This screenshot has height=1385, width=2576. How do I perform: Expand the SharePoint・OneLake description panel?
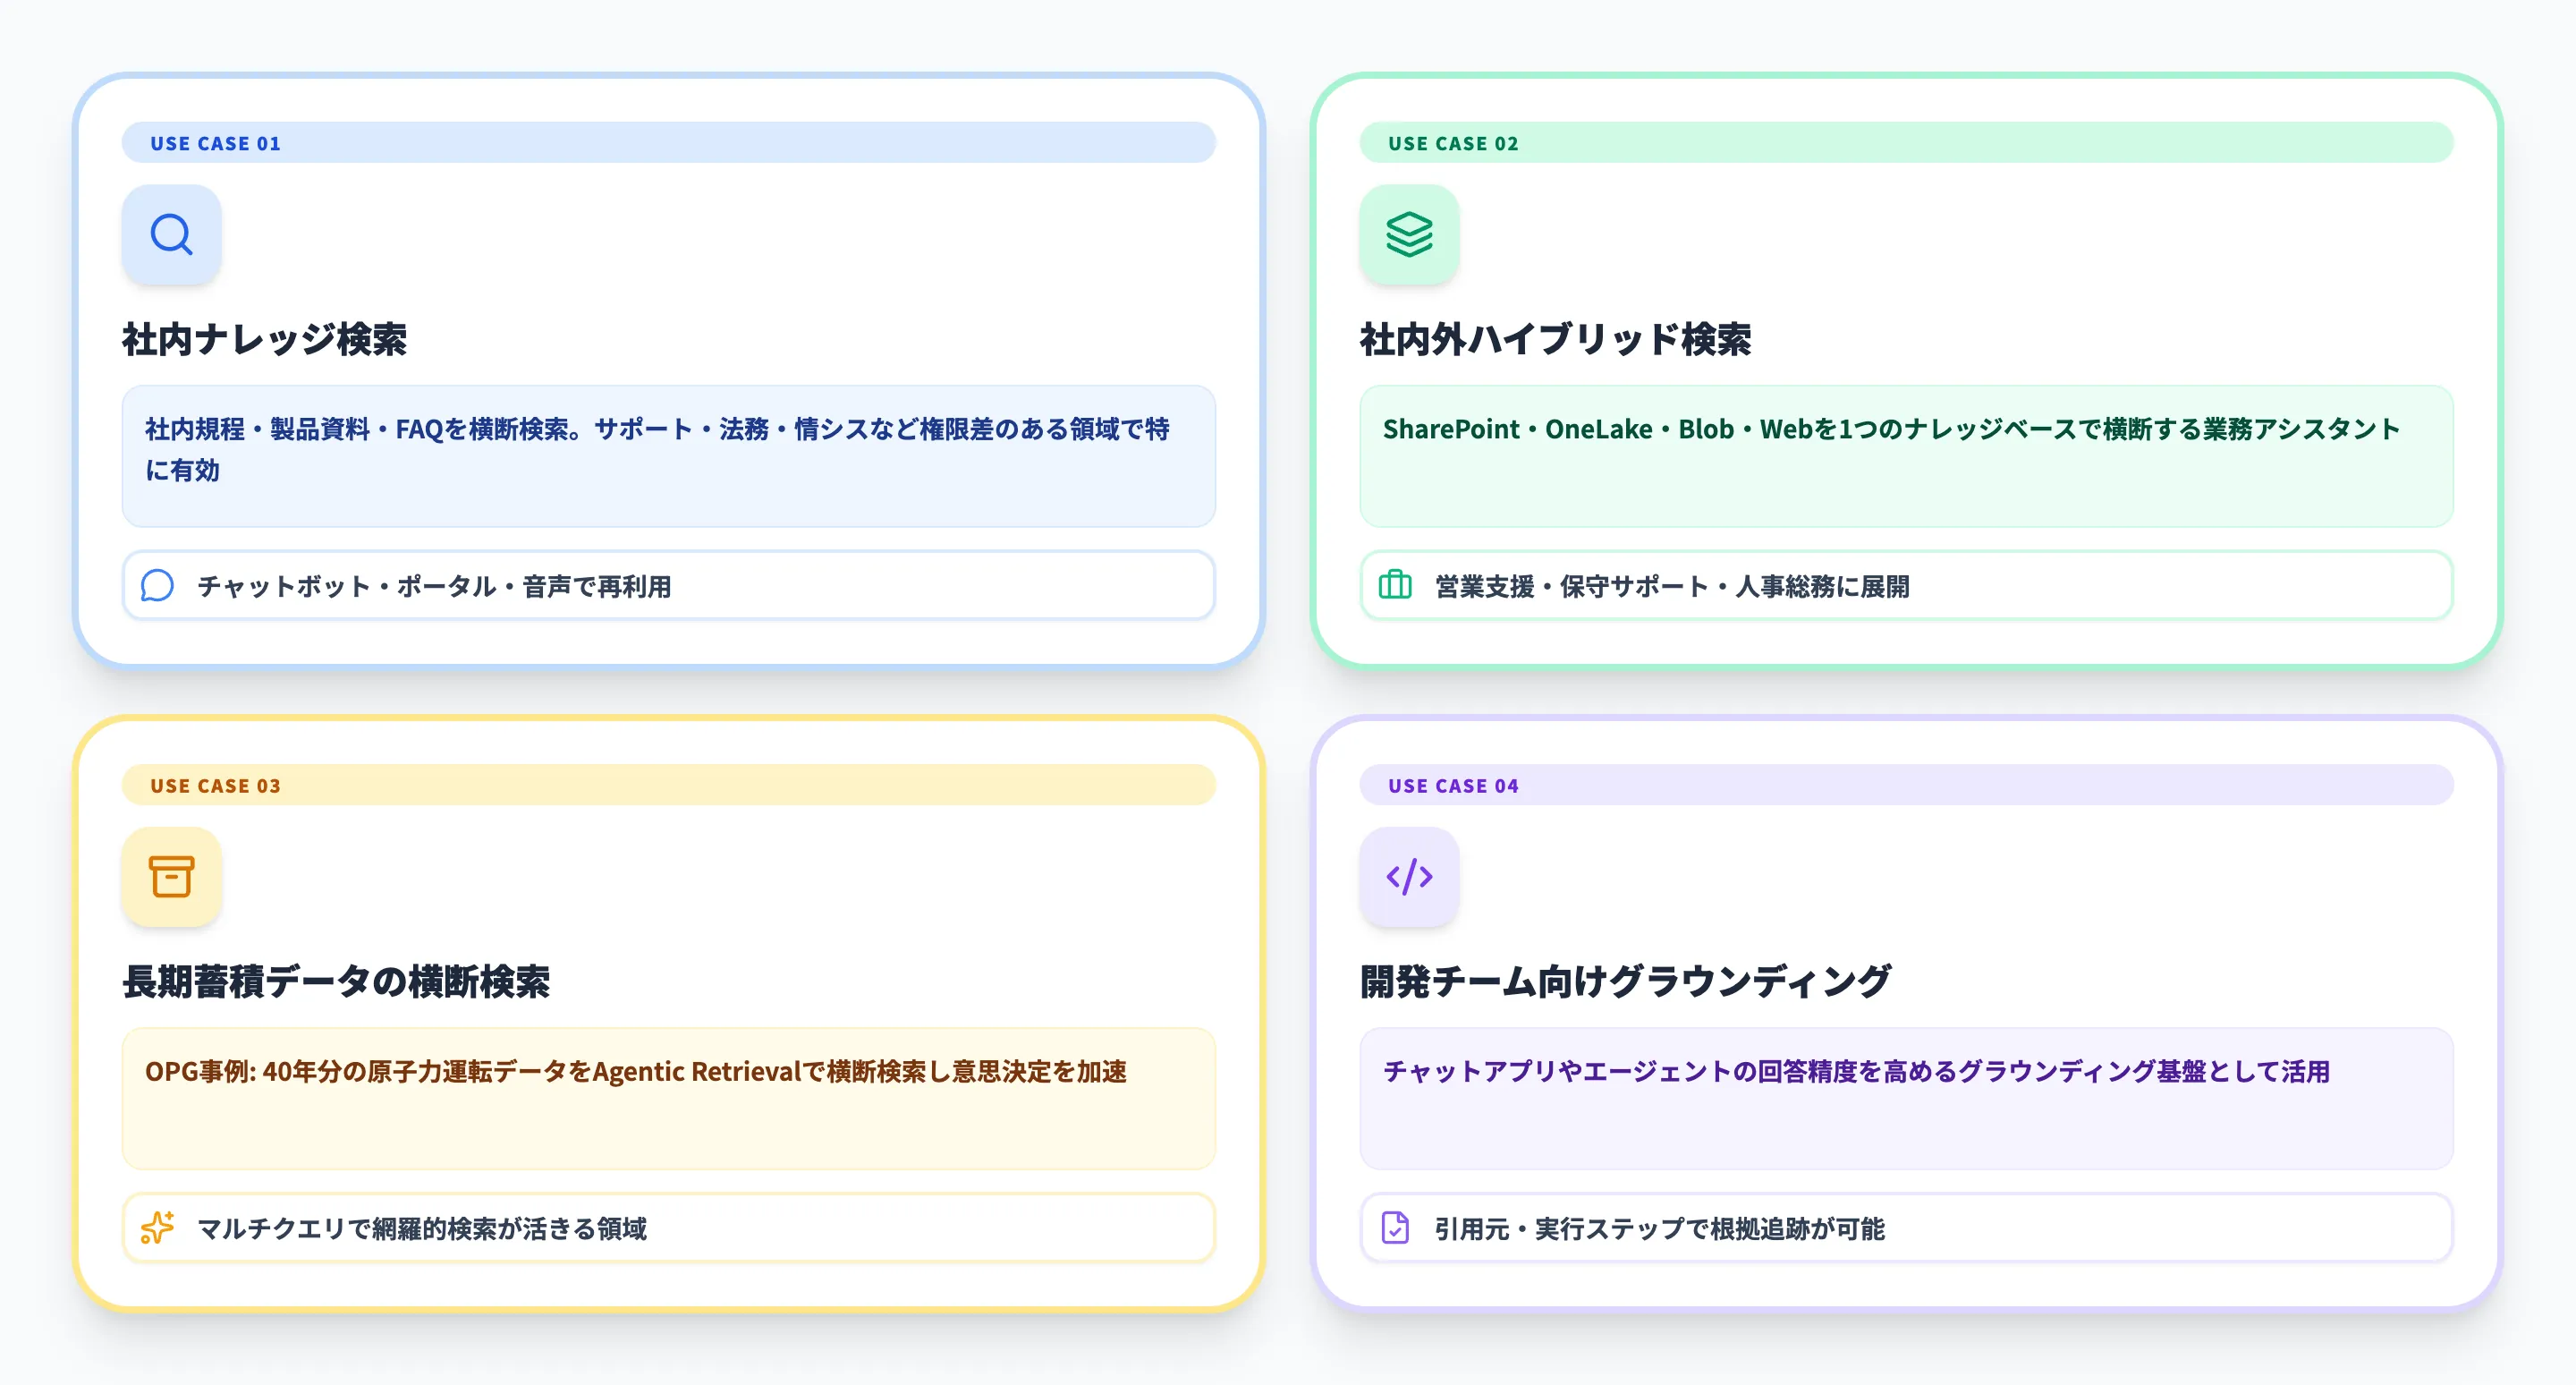(1905, 456)
